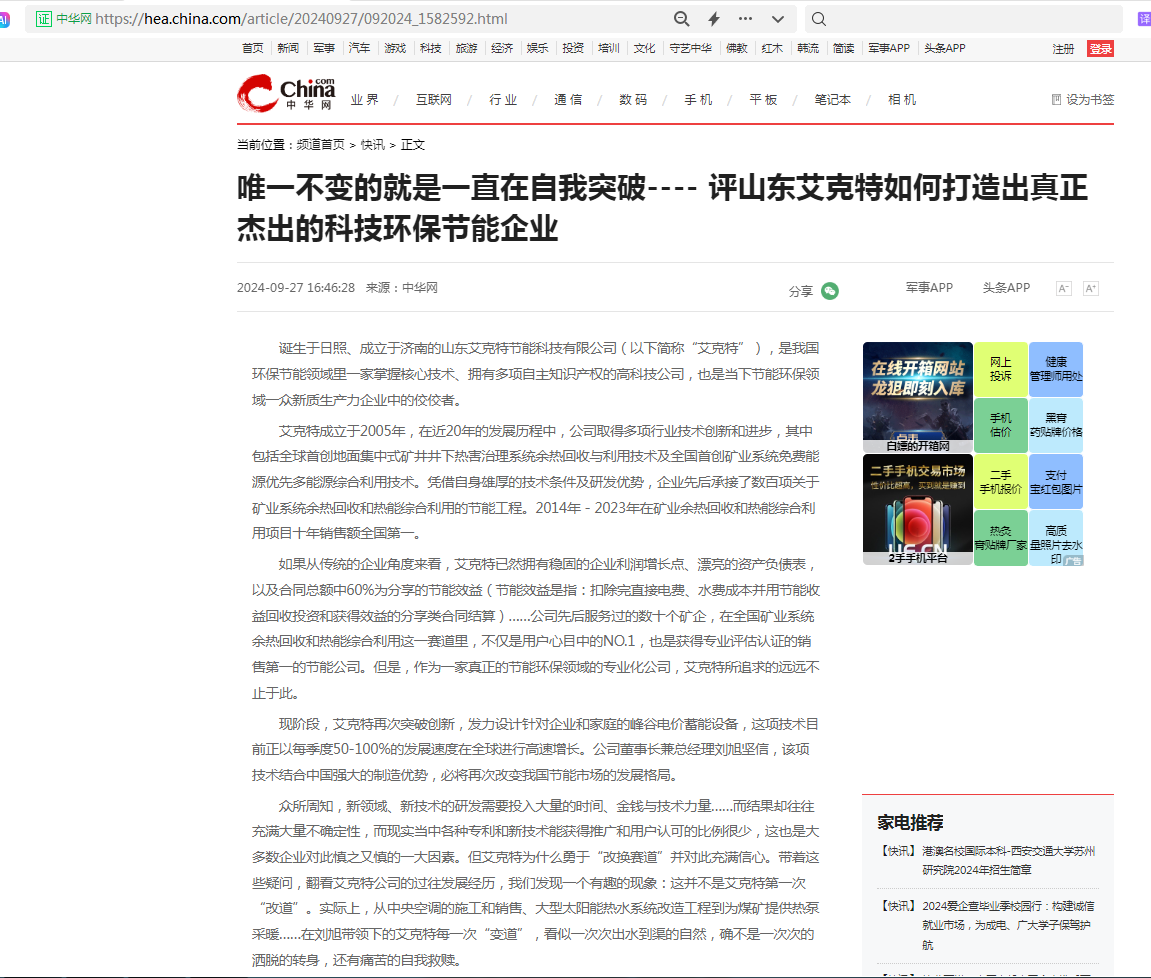
Task: Open 汽车 in top navigation
Action: coord(359,48)
